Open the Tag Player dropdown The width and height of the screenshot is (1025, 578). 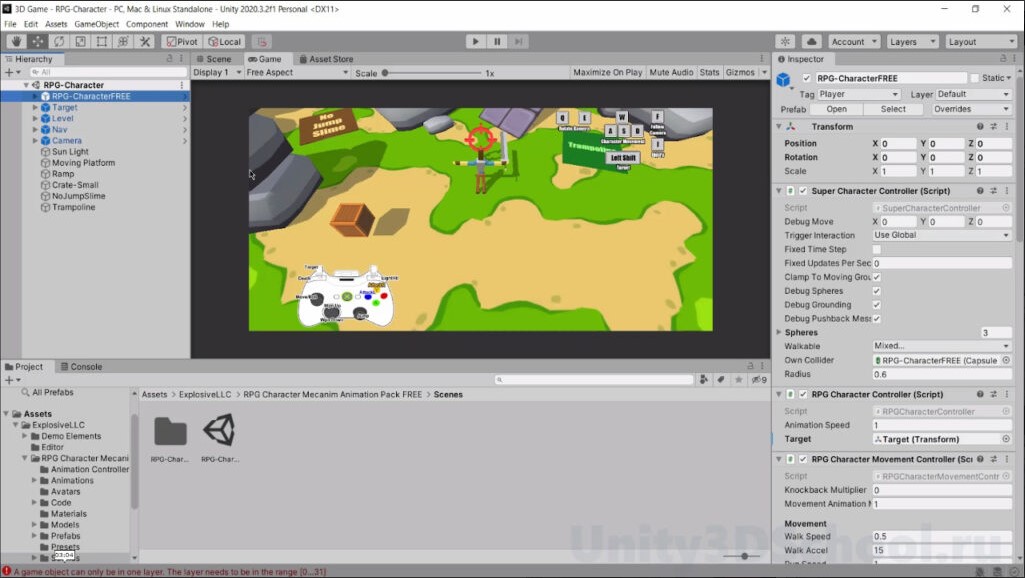point(859,94)
